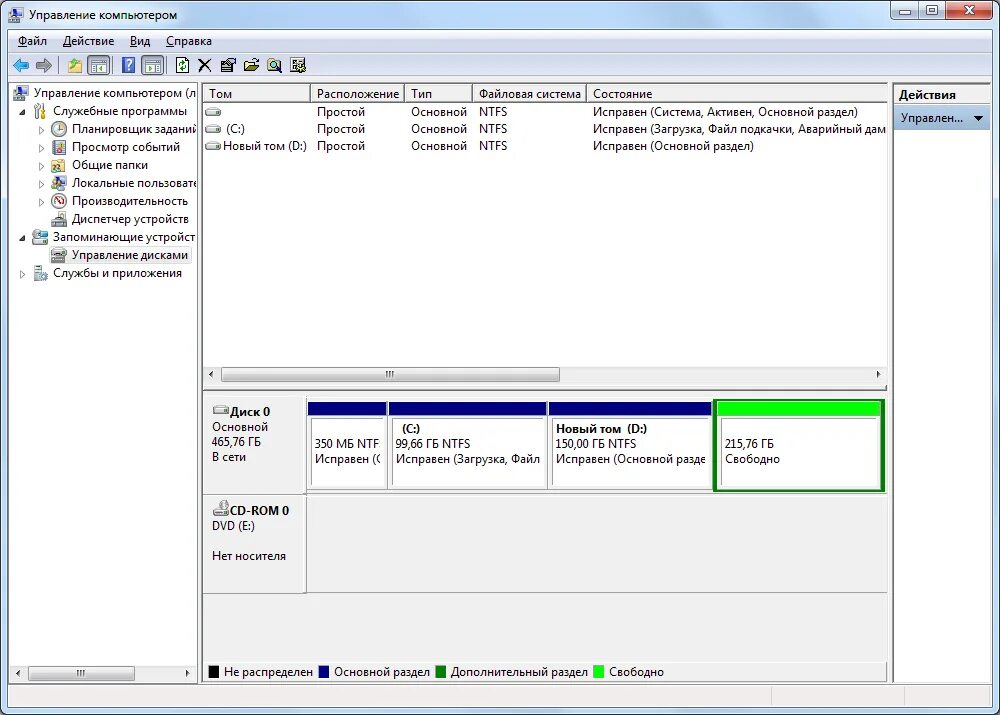Click the blue Back arrow in toolbar
This screenshot has width=1000, height=715.
pyautogui.click(x=21, y=65)
